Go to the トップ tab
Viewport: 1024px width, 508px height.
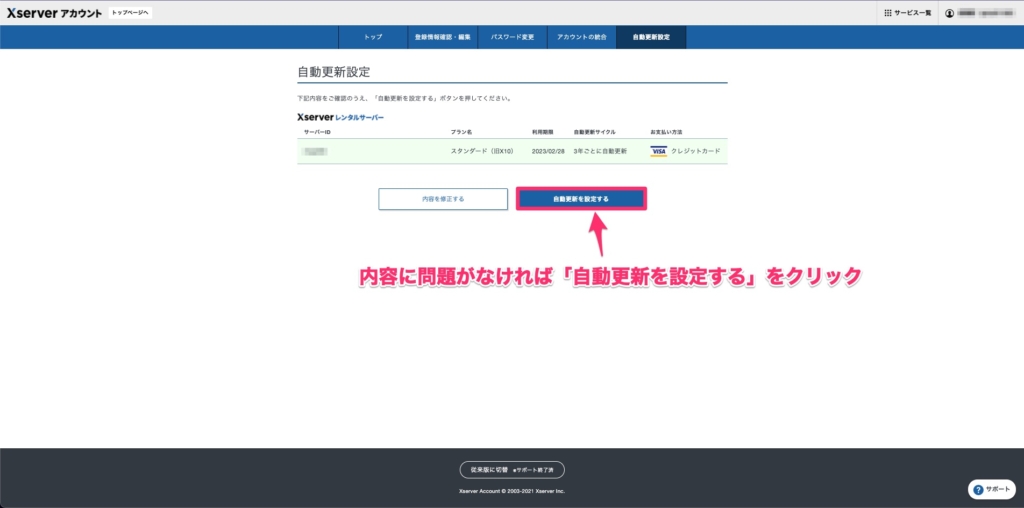click(x=373, y=37)
